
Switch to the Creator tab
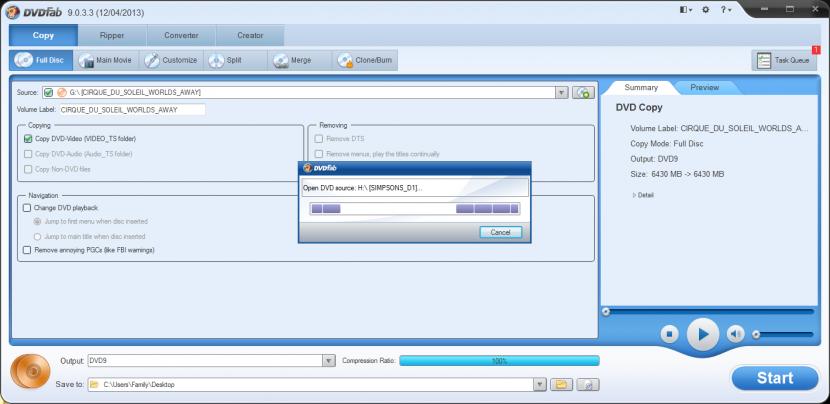250,35
